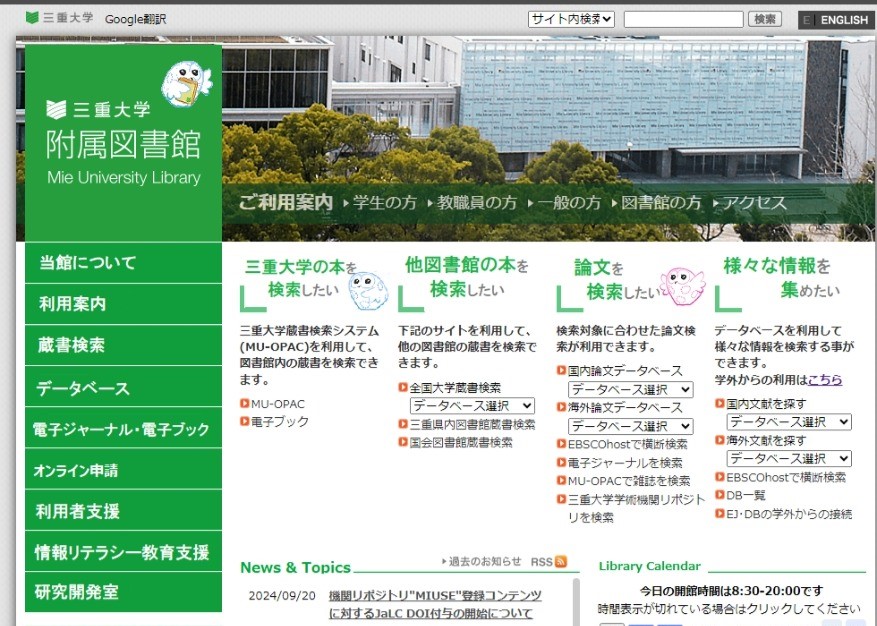The image size is (877, 626).
Task: Expand データベース選択 under 全国大学蔵書検索
Action: (472, 406)
